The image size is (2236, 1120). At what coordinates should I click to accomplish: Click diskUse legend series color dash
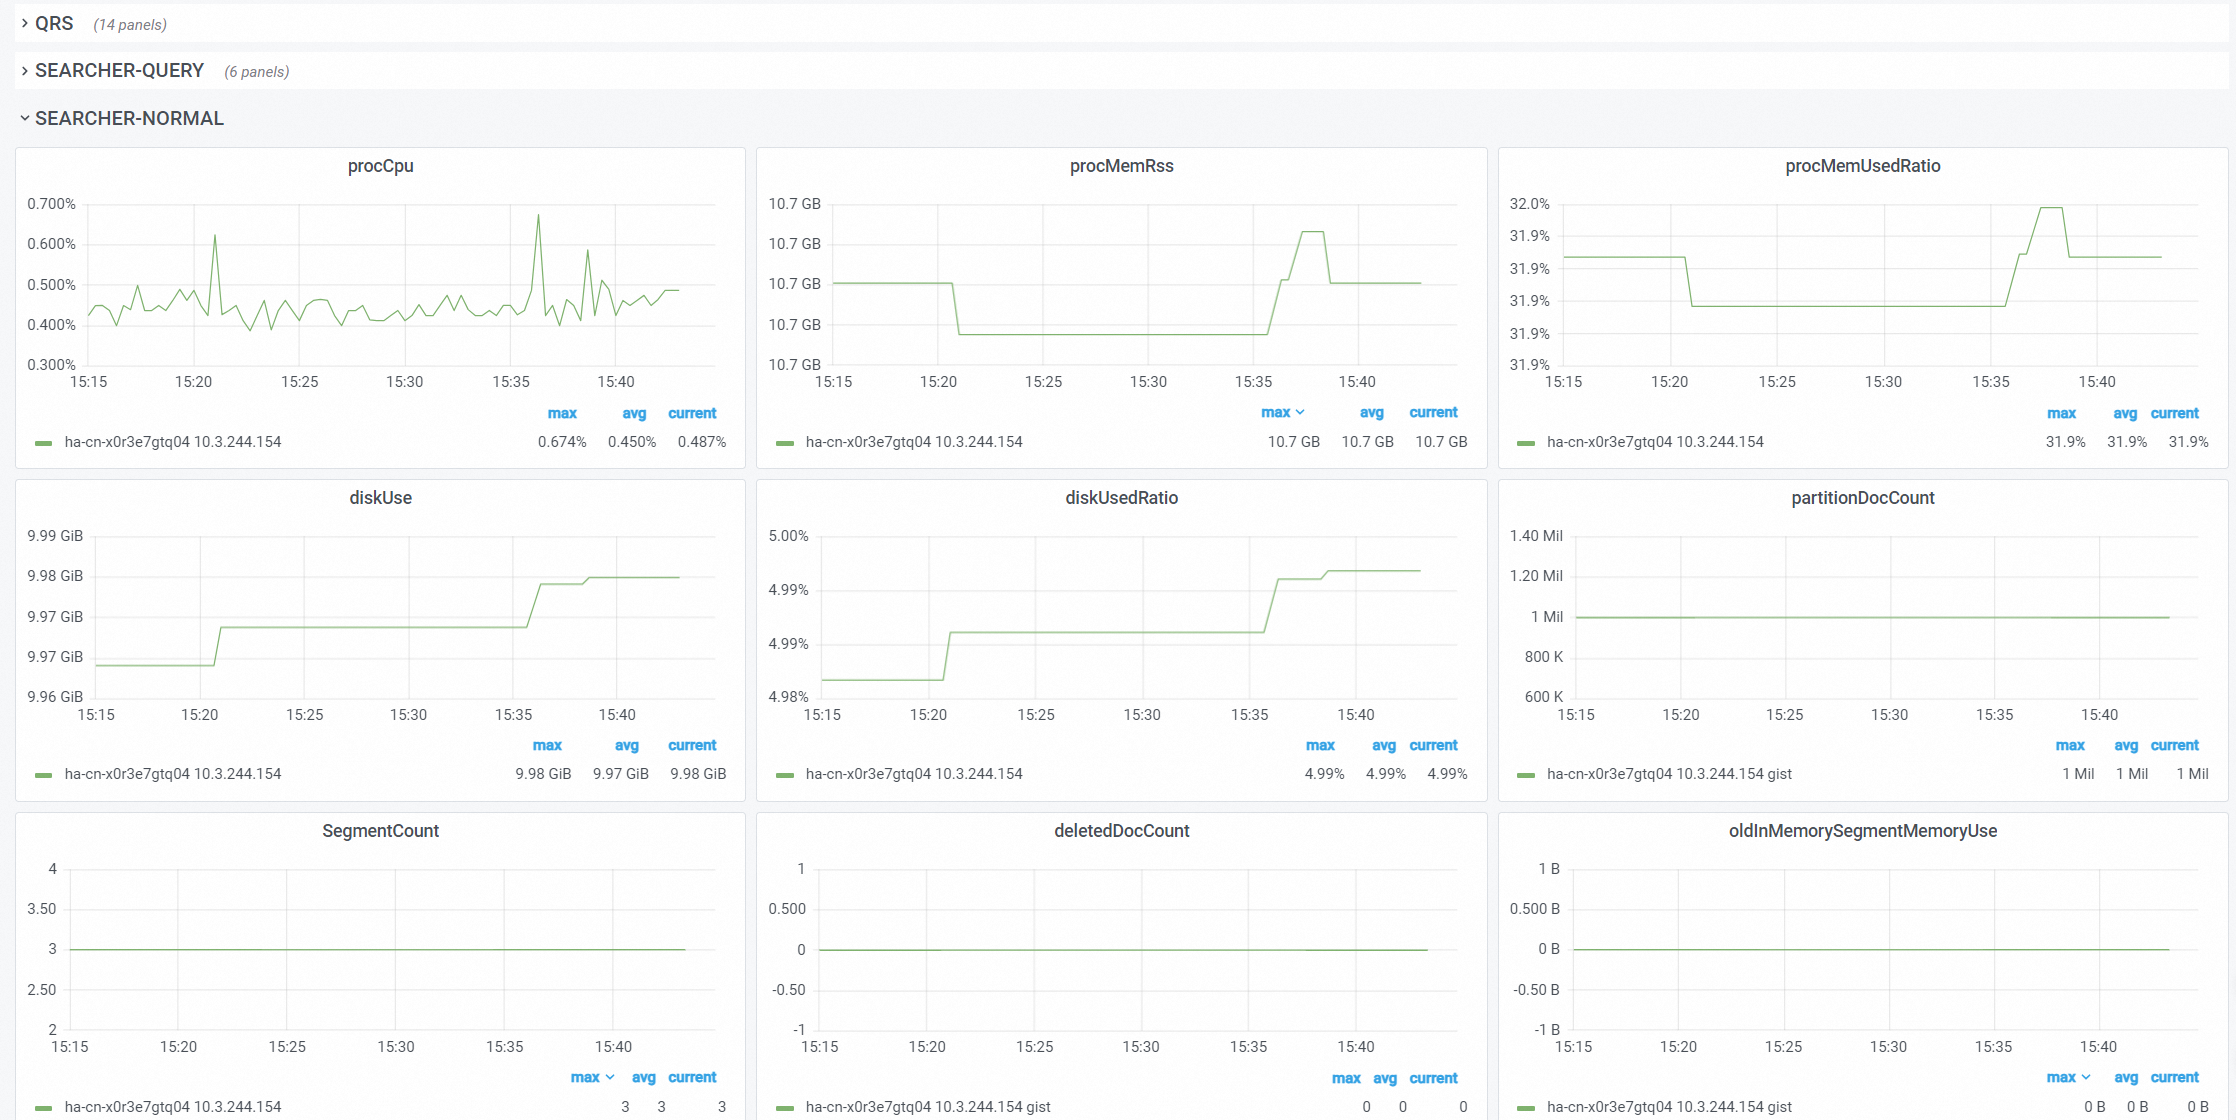pos(43,775)
